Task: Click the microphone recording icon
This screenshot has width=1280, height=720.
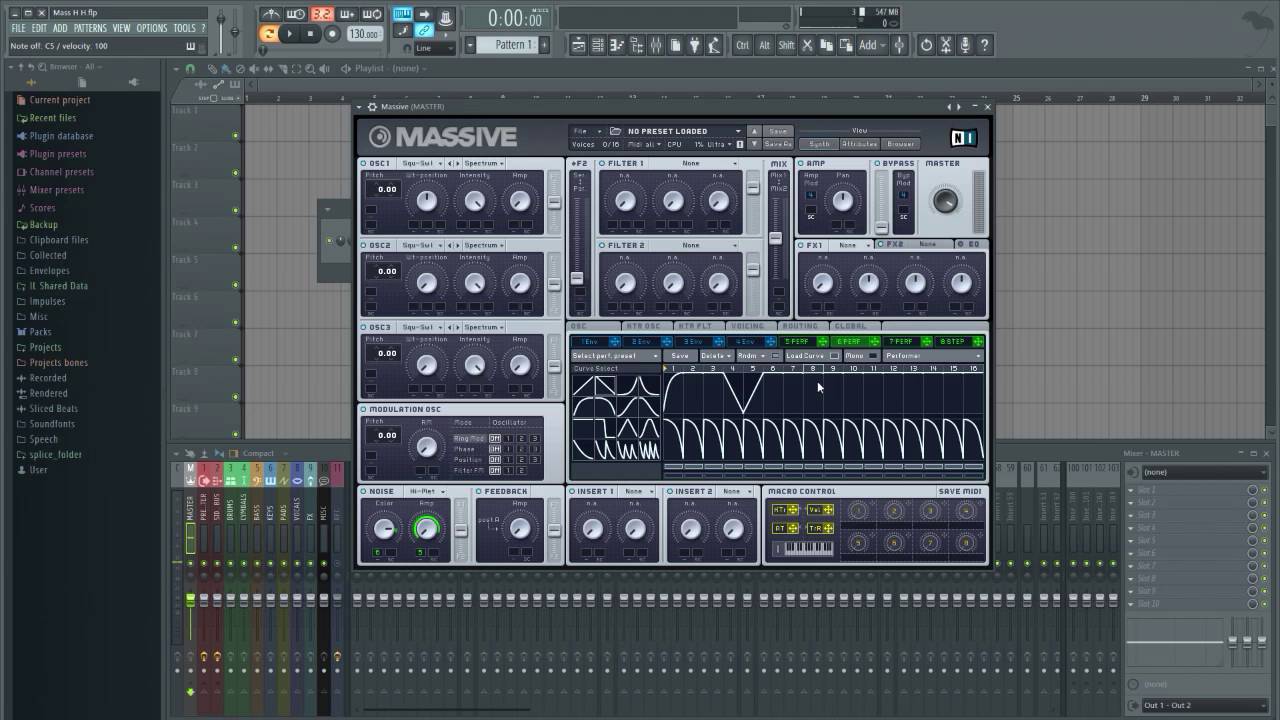Action: pyautogui.click(x=965, y=45)
